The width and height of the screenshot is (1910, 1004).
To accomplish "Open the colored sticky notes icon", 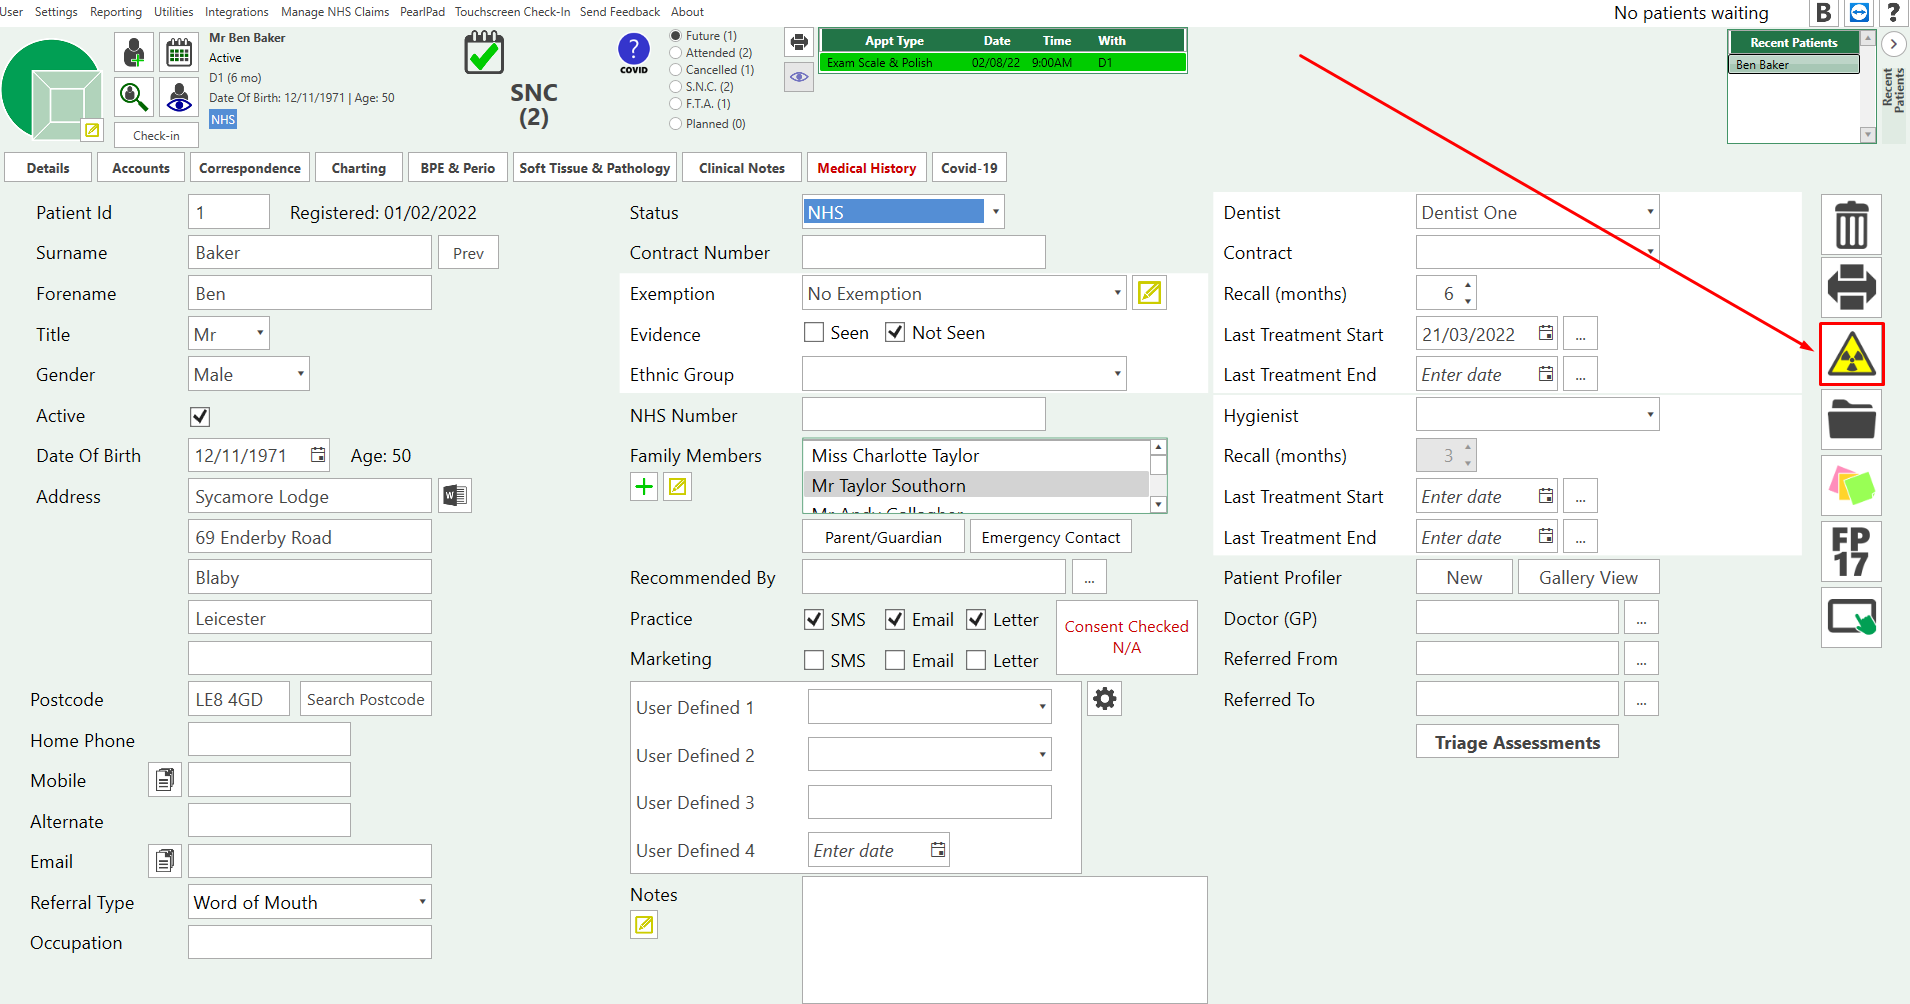I will (x=1851, y=486).
